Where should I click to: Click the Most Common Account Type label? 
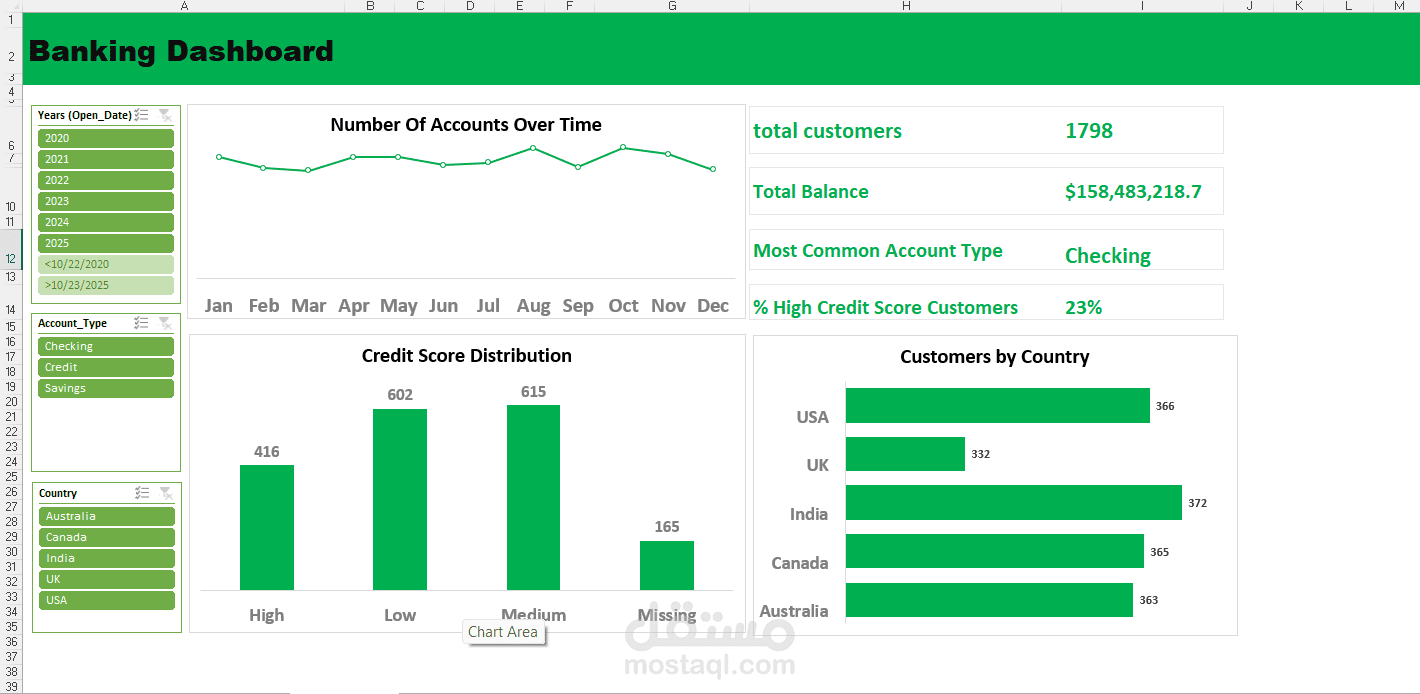pos(878,251)
